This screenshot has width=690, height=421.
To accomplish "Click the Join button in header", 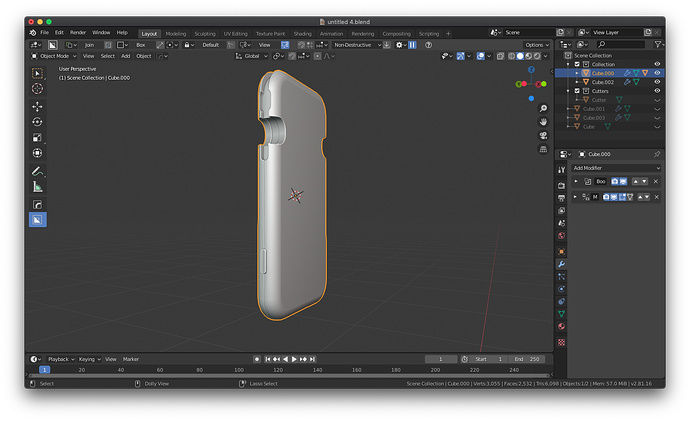I will click(x=89, y=45).
